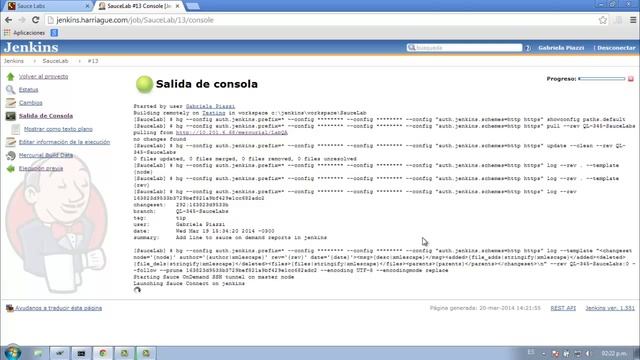The height and width of the screenshot is (360, 640).
Task: Open Ayúdanos a traducir esta página link
Action: [58, 308]
